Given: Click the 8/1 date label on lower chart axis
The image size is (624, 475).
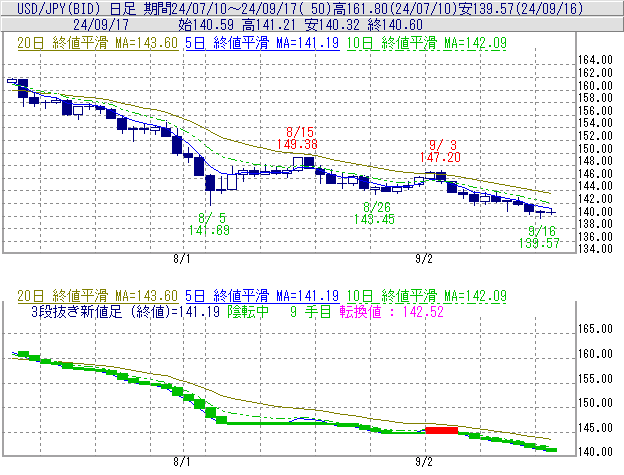Looking at the screenshot, I should click(x=181, y=462).
